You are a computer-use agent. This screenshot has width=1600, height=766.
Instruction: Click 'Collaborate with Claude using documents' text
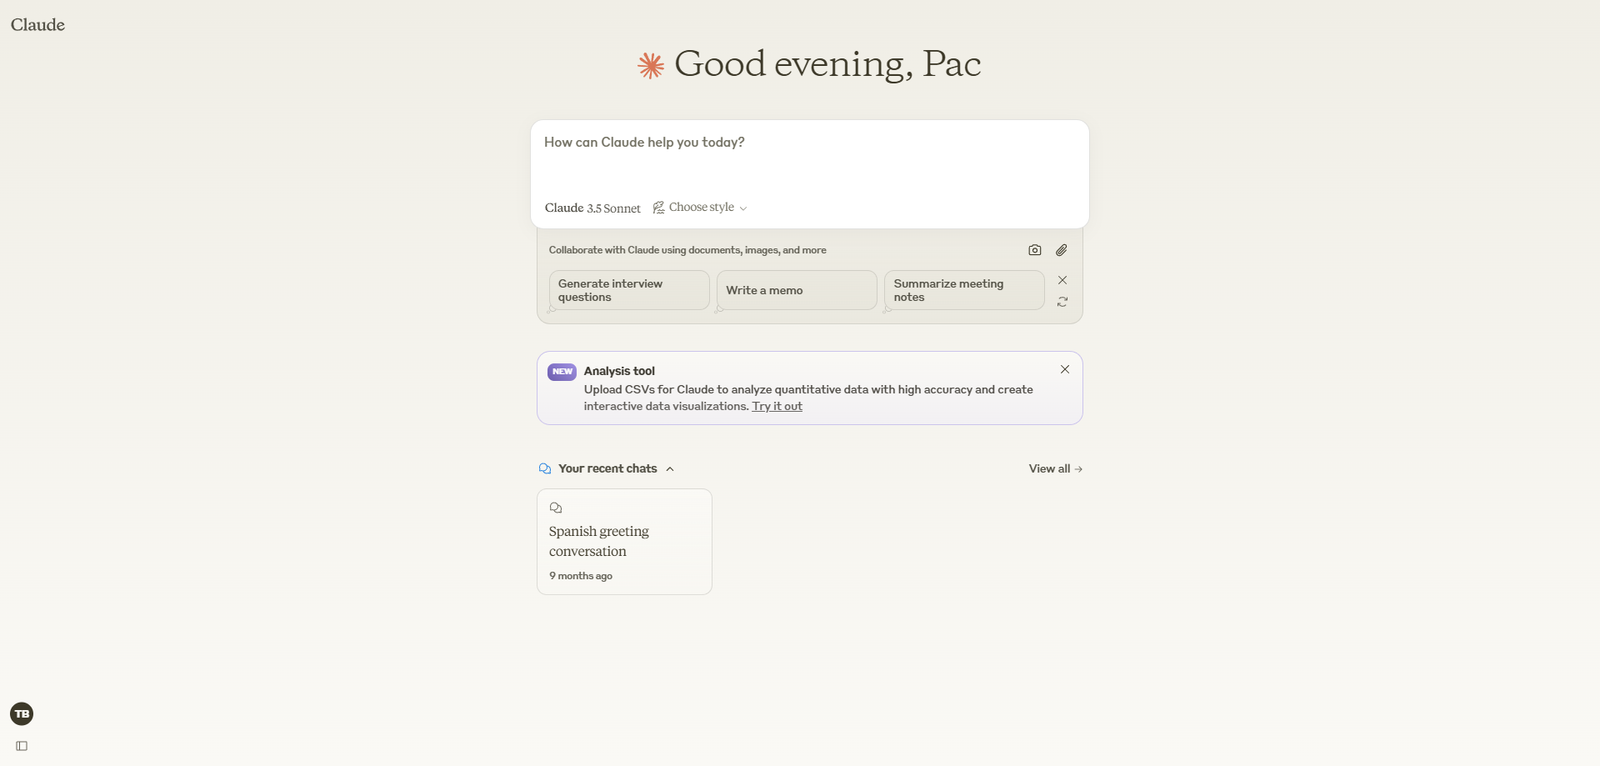(x=688, y=250)
